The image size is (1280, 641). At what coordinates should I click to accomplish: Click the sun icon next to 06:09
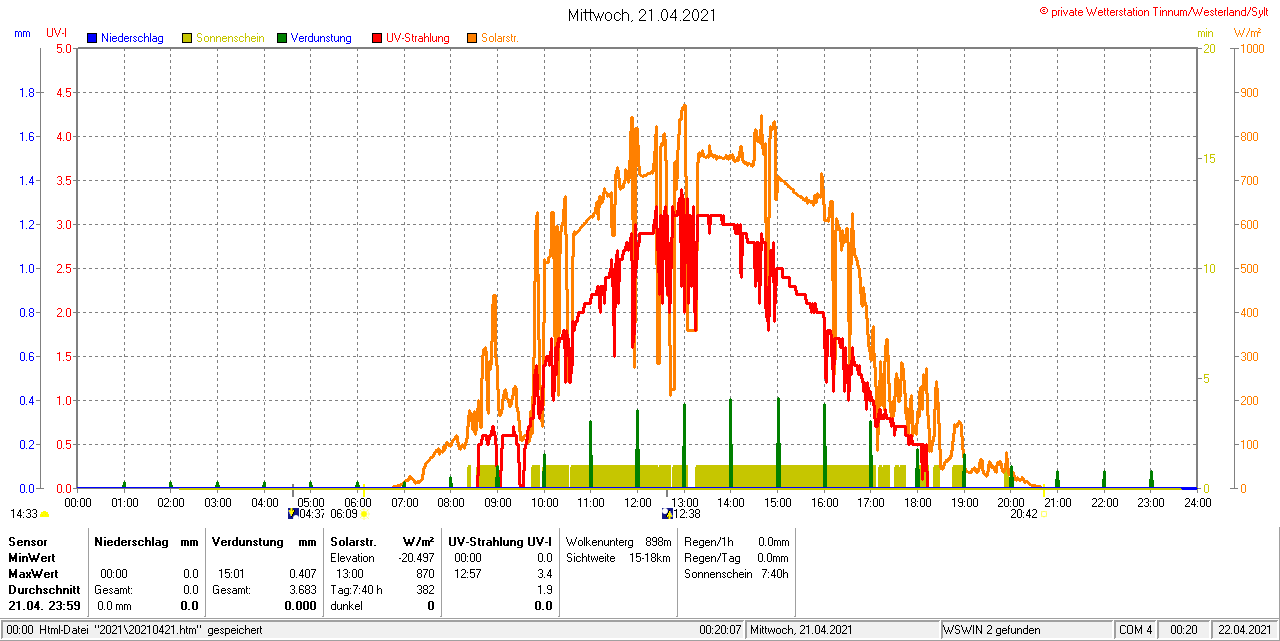pyautogui.click(x=364, y=514)
